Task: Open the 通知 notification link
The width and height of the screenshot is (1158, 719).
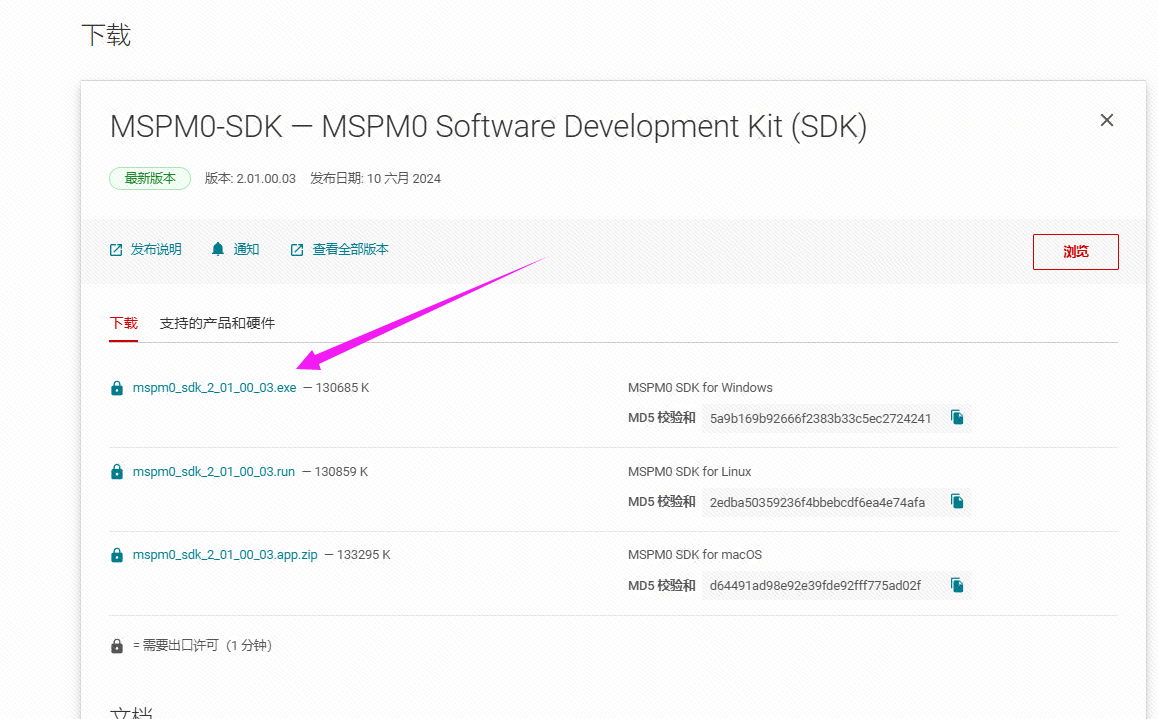Action: pyautogui.click(x=246, y=249)
